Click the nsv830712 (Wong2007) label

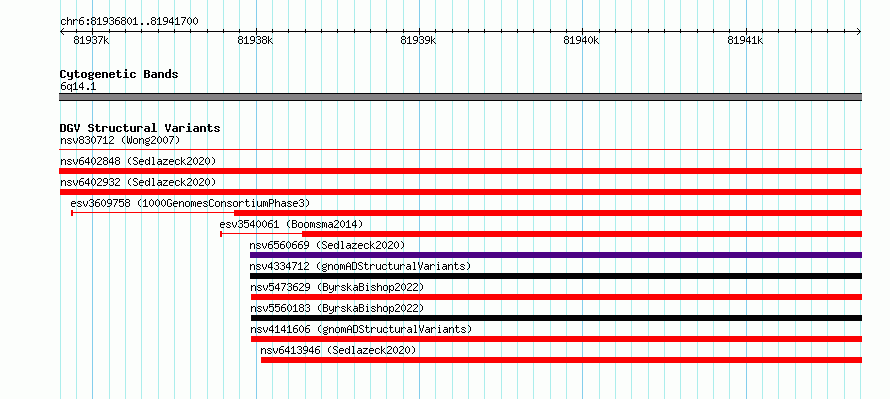pos(120,140)
